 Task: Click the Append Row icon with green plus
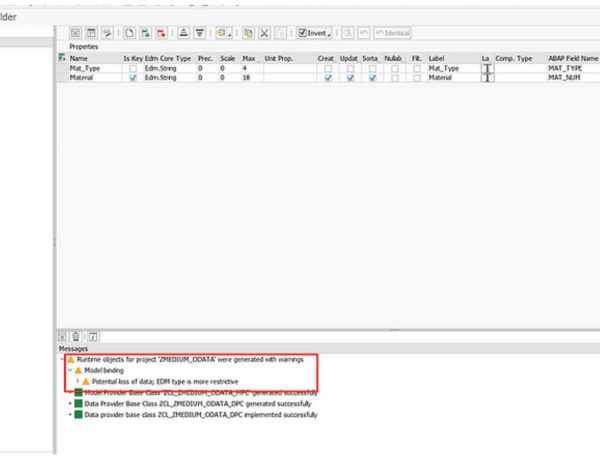(145, 33)
